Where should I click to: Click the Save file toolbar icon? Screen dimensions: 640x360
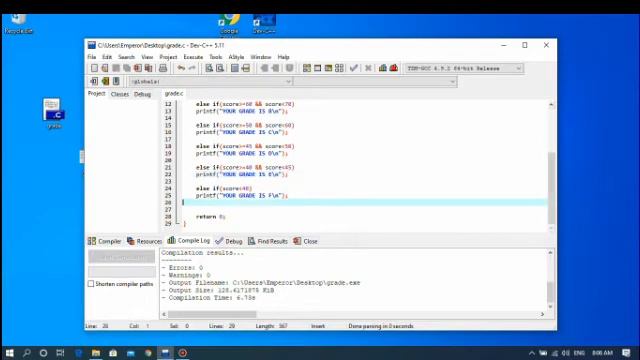116,68
